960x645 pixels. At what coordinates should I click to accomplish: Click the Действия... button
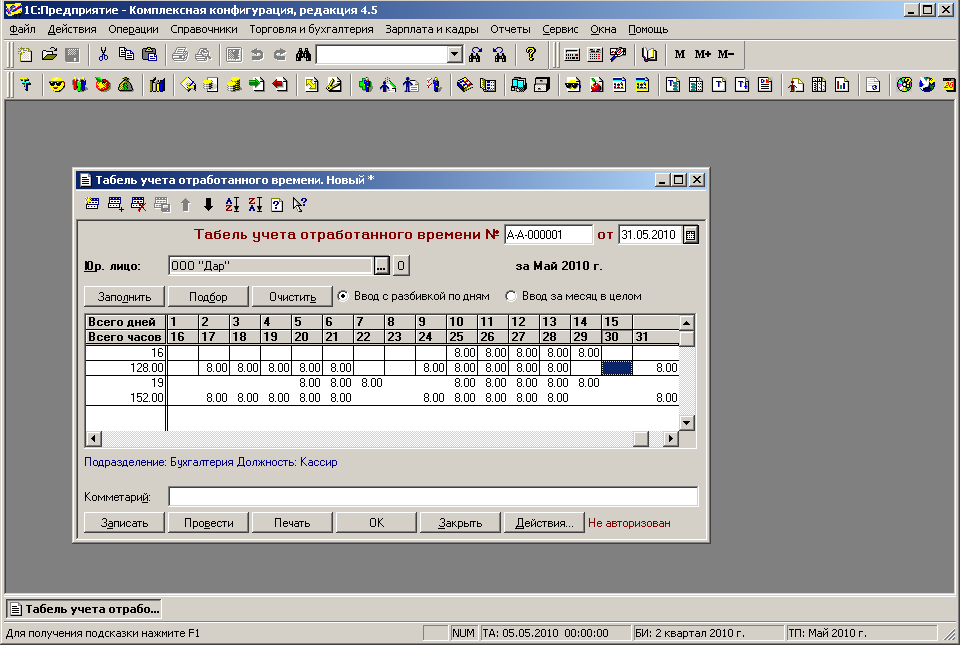coord(544,523)
